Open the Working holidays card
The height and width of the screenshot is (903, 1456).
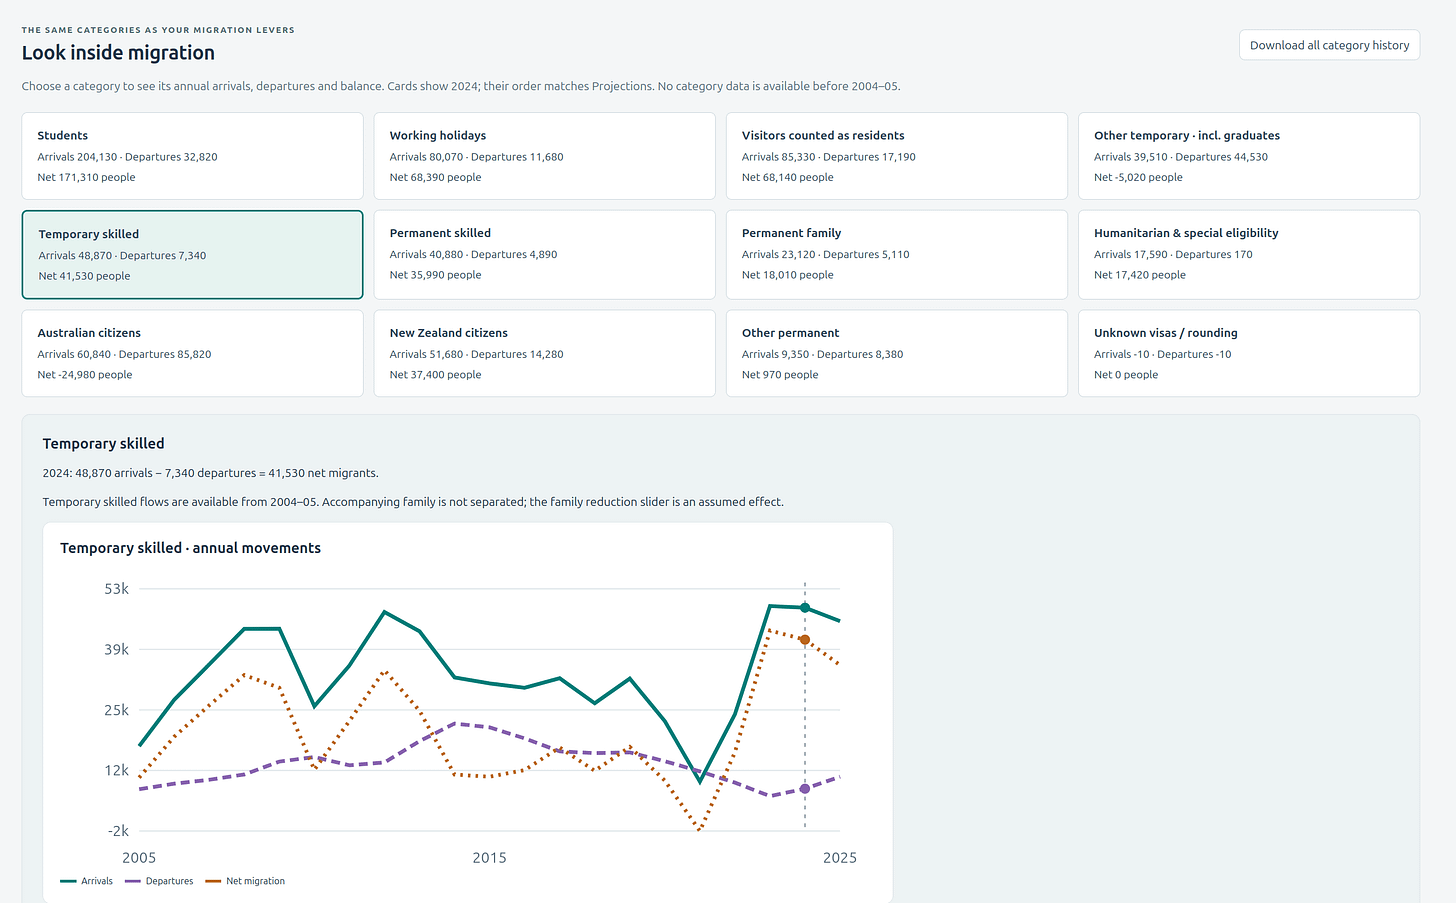544,156
